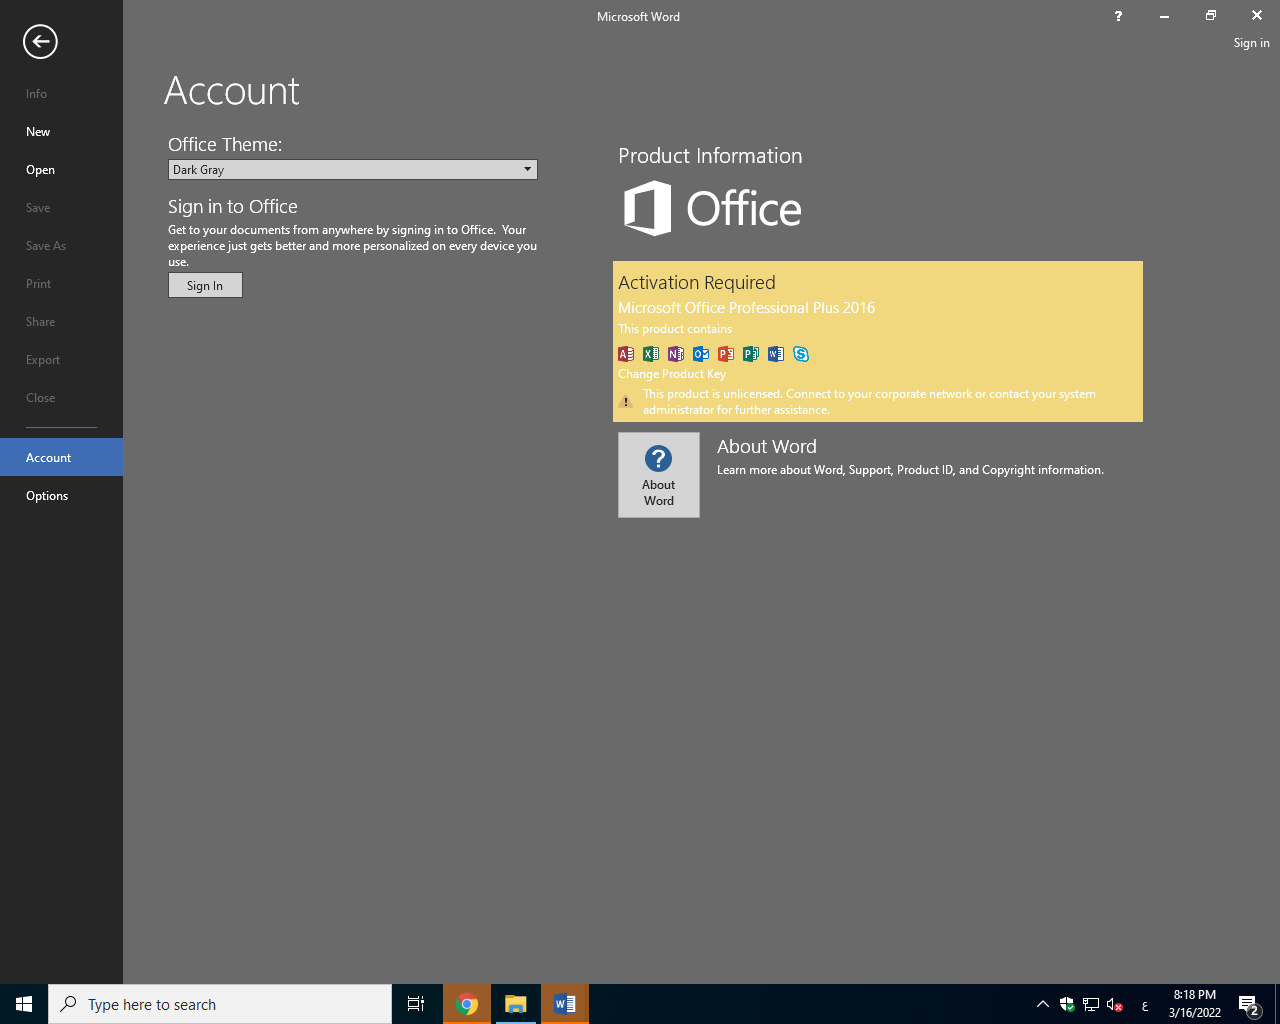Viewport: 1280px width, 1024px height.
Task: Click the Skype for Business icon
Action: 801,354
